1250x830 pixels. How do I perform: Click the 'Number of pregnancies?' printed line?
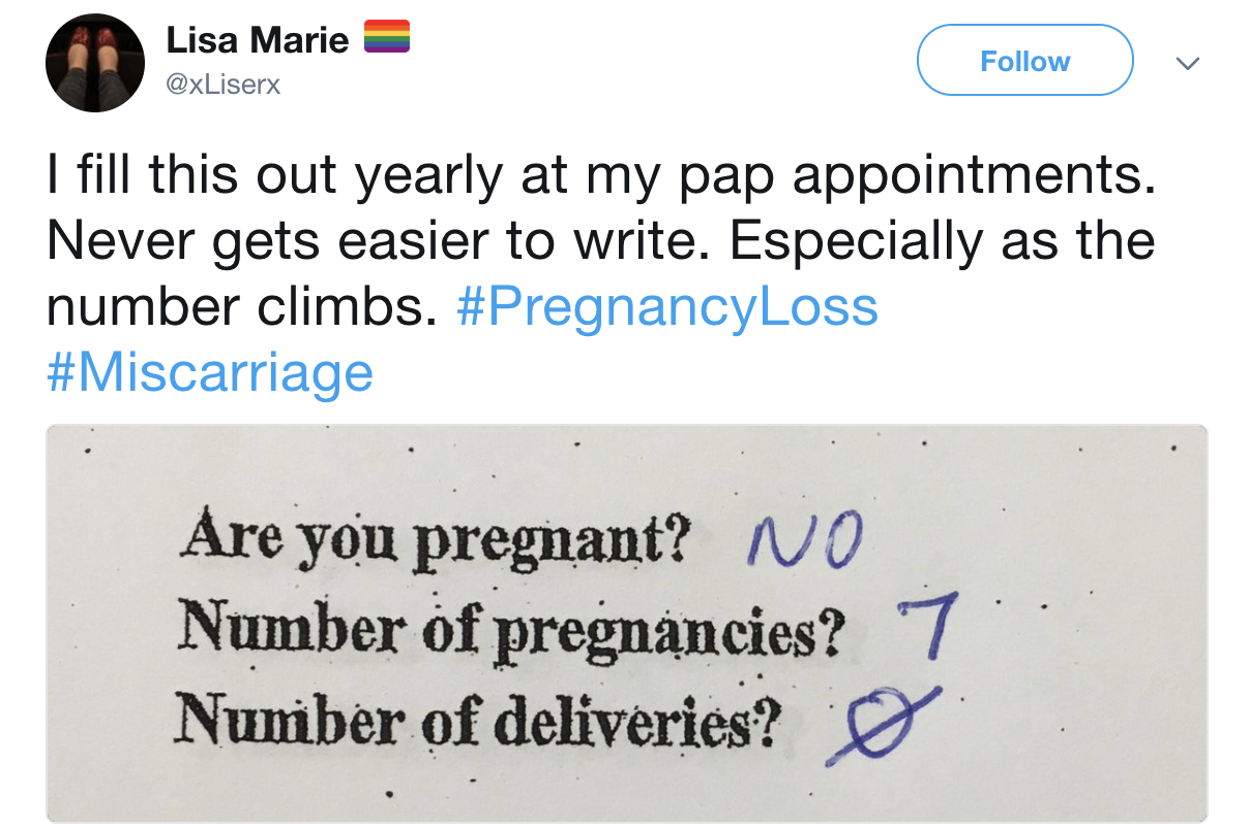coord(508,626)
